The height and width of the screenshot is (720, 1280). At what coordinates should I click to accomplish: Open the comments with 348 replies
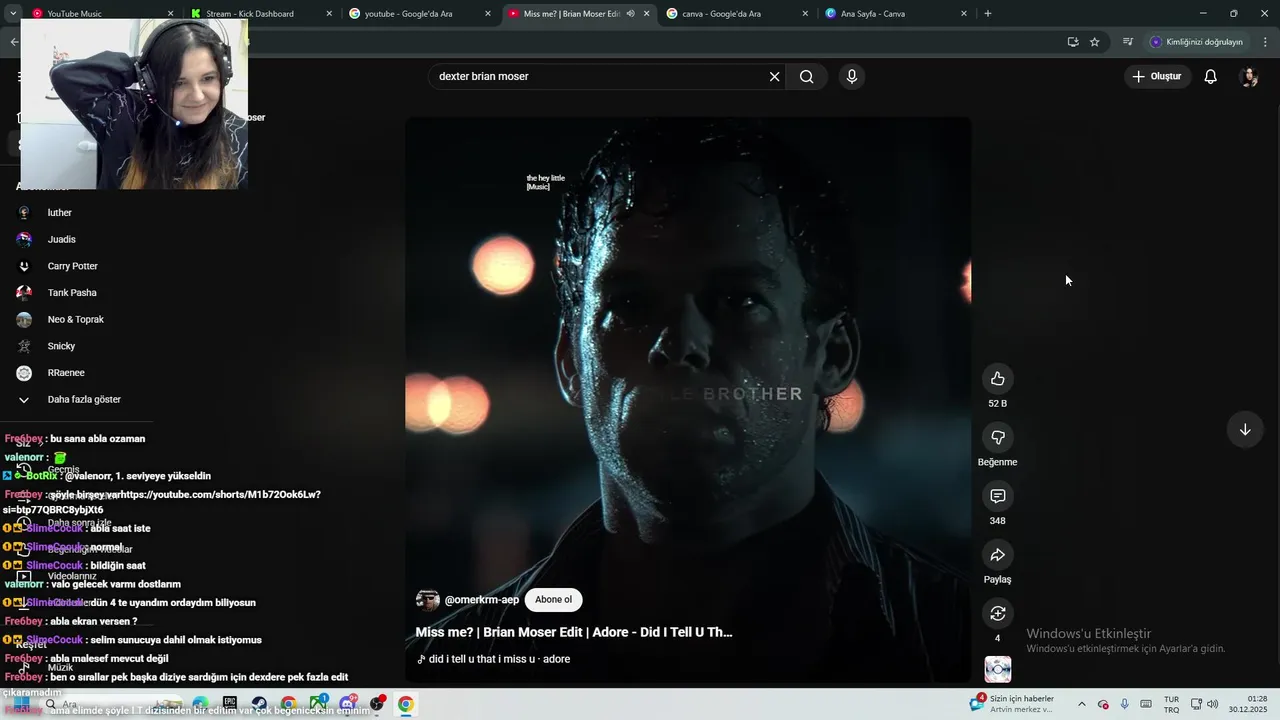click(x=997, y=496)
